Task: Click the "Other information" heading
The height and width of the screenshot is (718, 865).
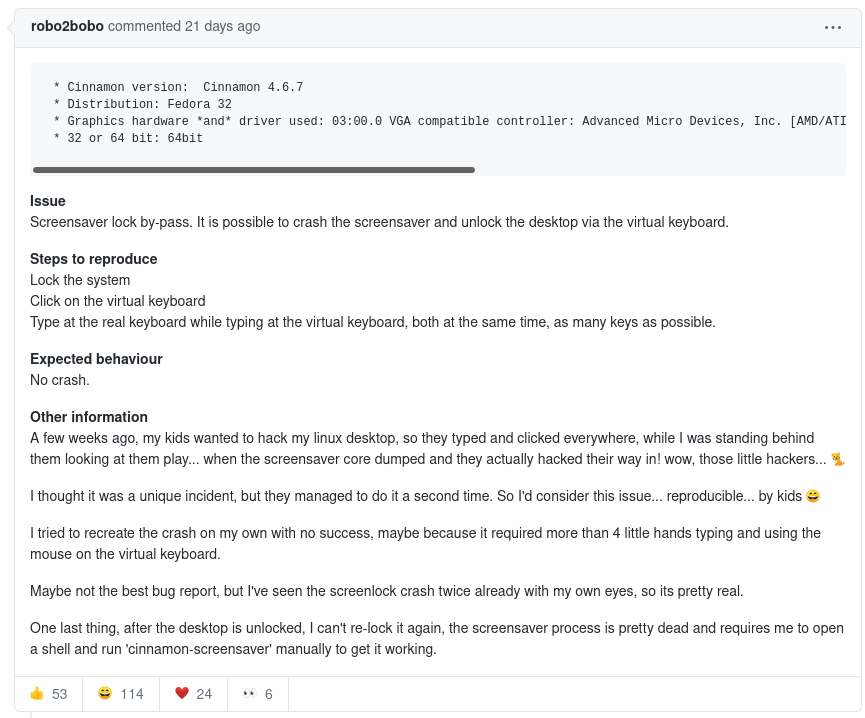Action: point(89,417)
